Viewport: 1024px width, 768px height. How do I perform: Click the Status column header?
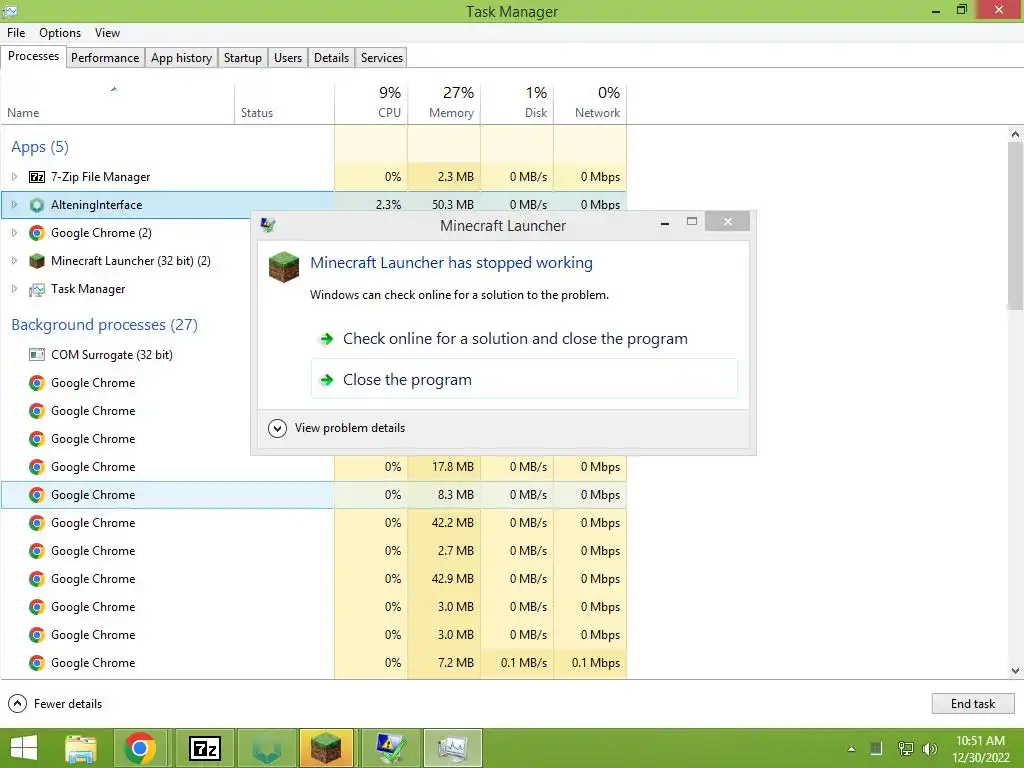click(284, 104)
